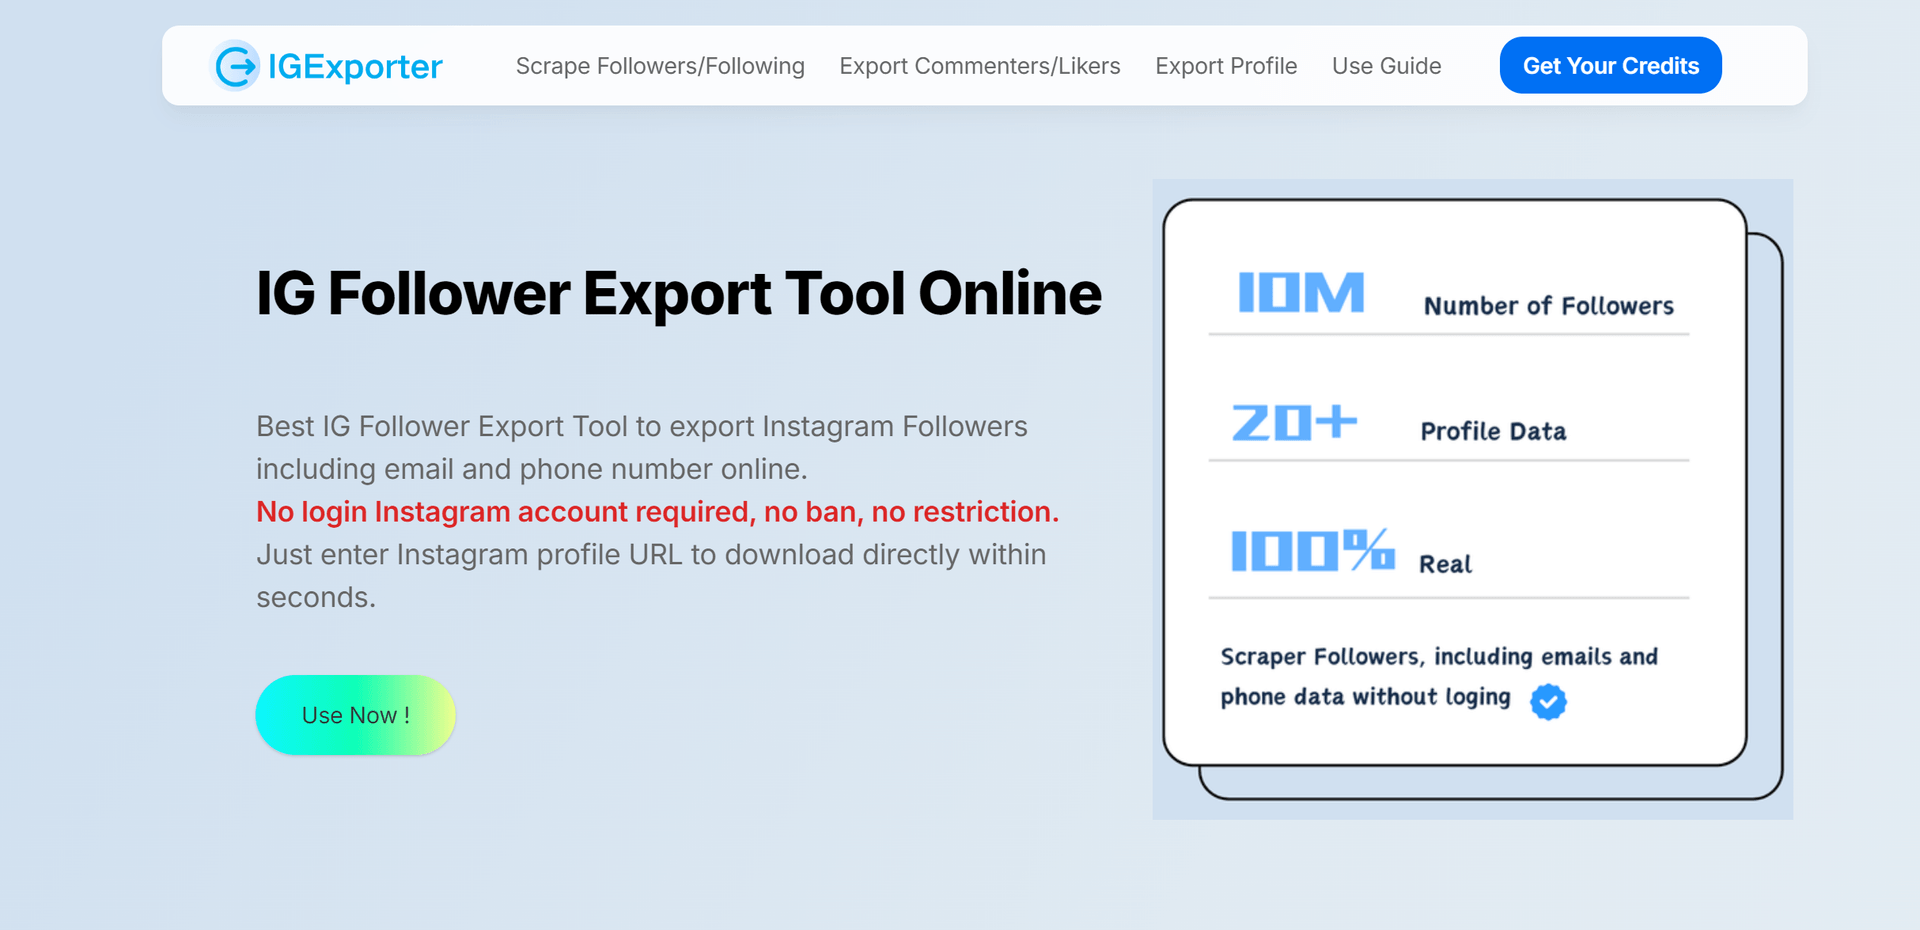Click the Best IG Follower Export Tool description
The height and width of the screenshot is (930, 1920).
[641, 447]
